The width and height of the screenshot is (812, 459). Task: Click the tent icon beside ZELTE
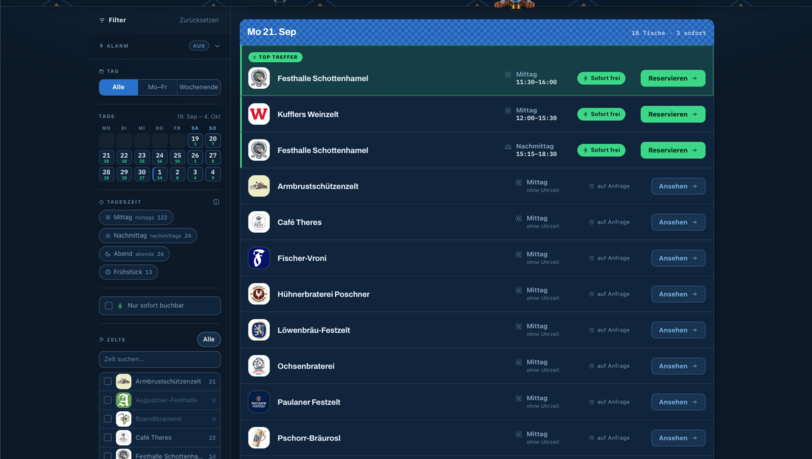[x=101, y=340]
